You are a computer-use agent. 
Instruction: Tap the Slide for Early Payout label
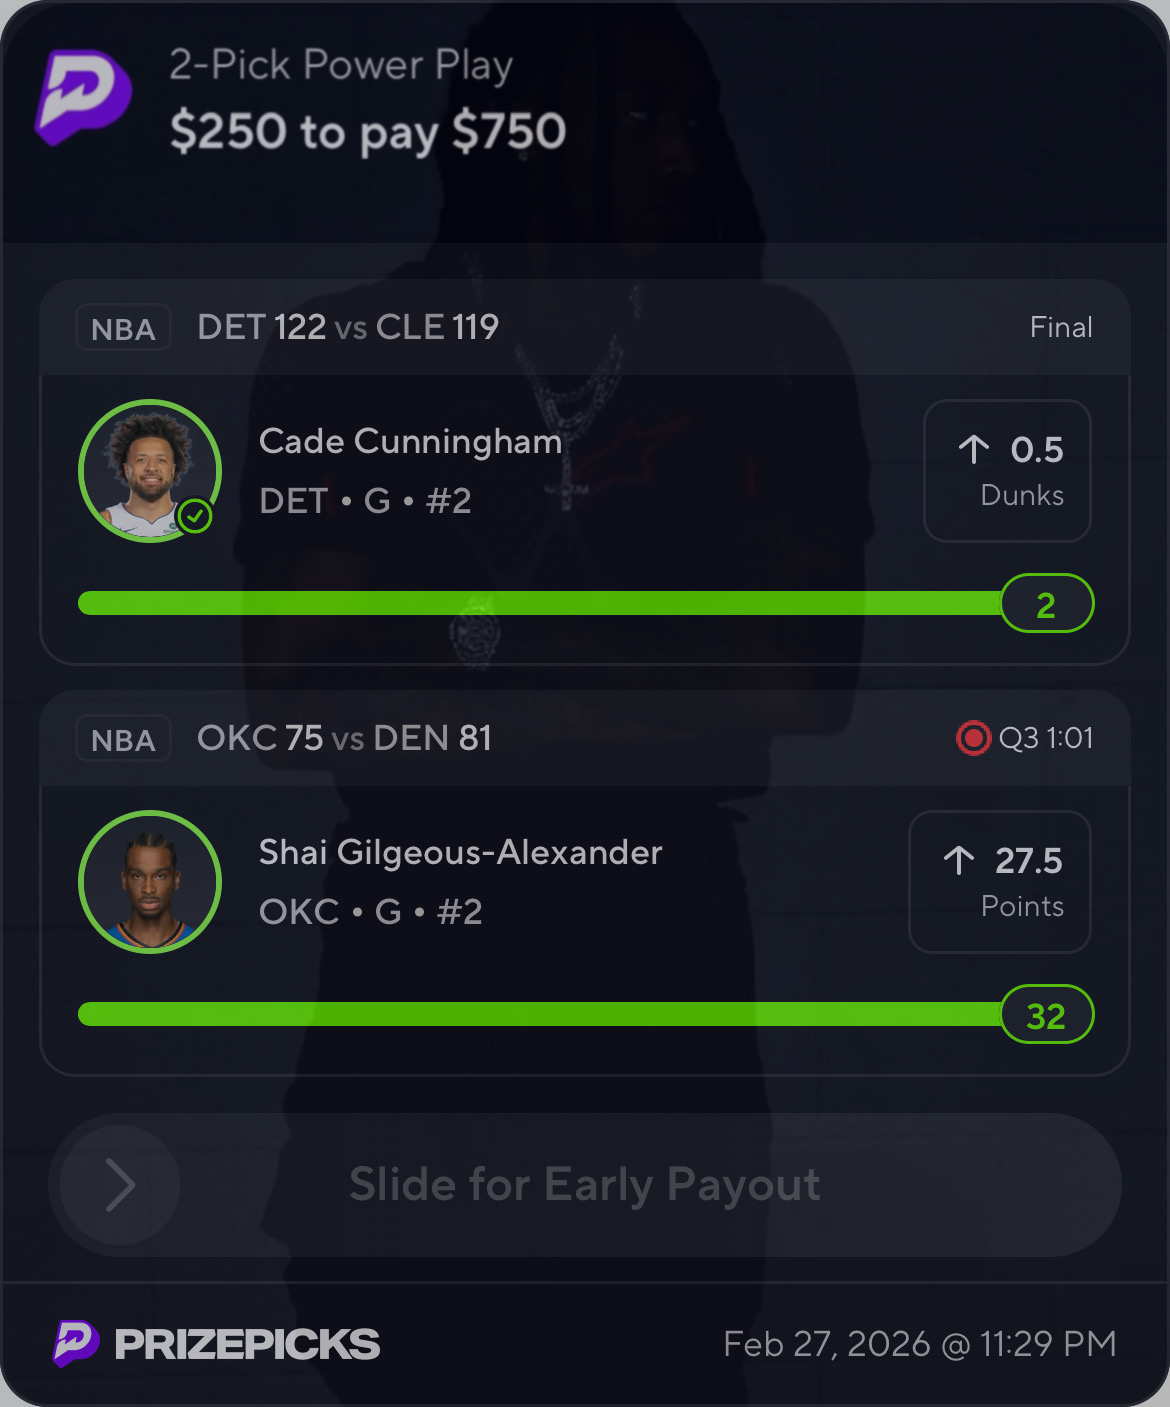[585, 1185]
